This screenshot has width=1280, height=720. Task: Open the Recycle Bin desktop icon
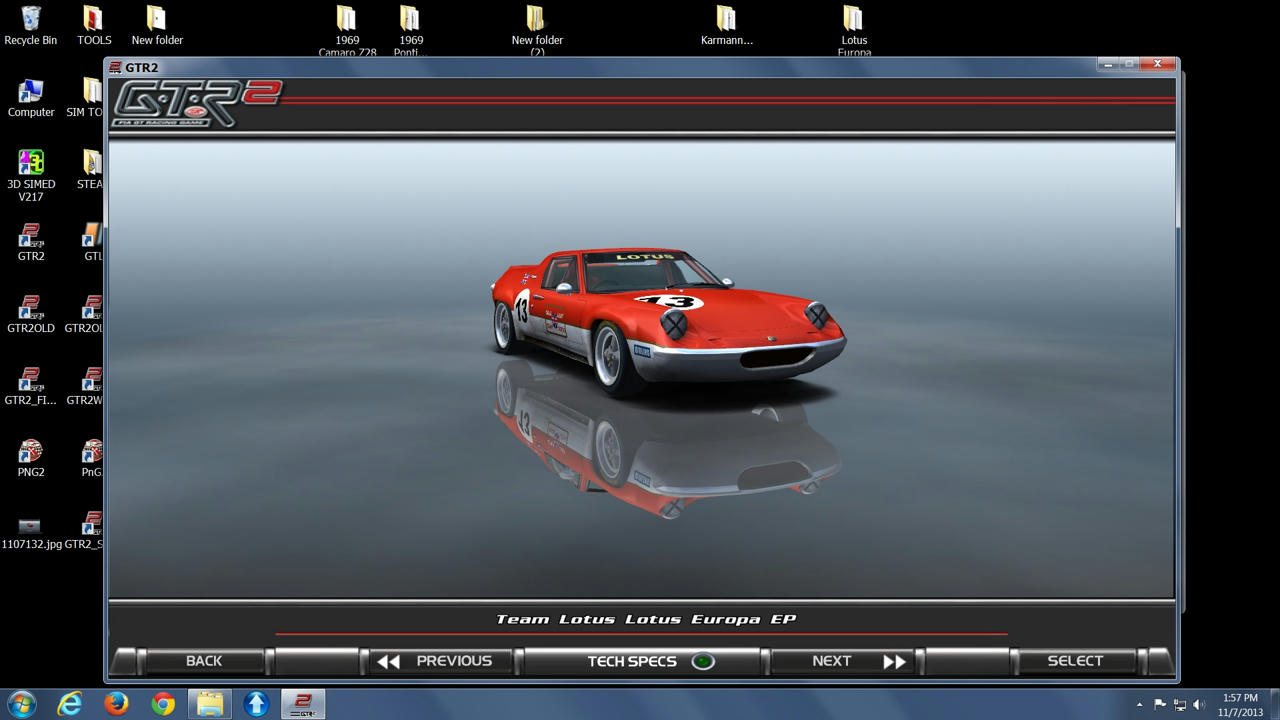pyautogui.click(x=31, y=26)
